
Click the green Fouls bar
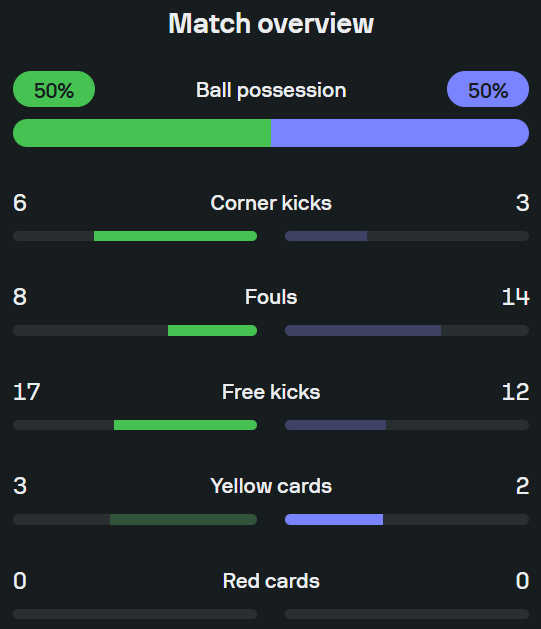(x=212, y=331)
